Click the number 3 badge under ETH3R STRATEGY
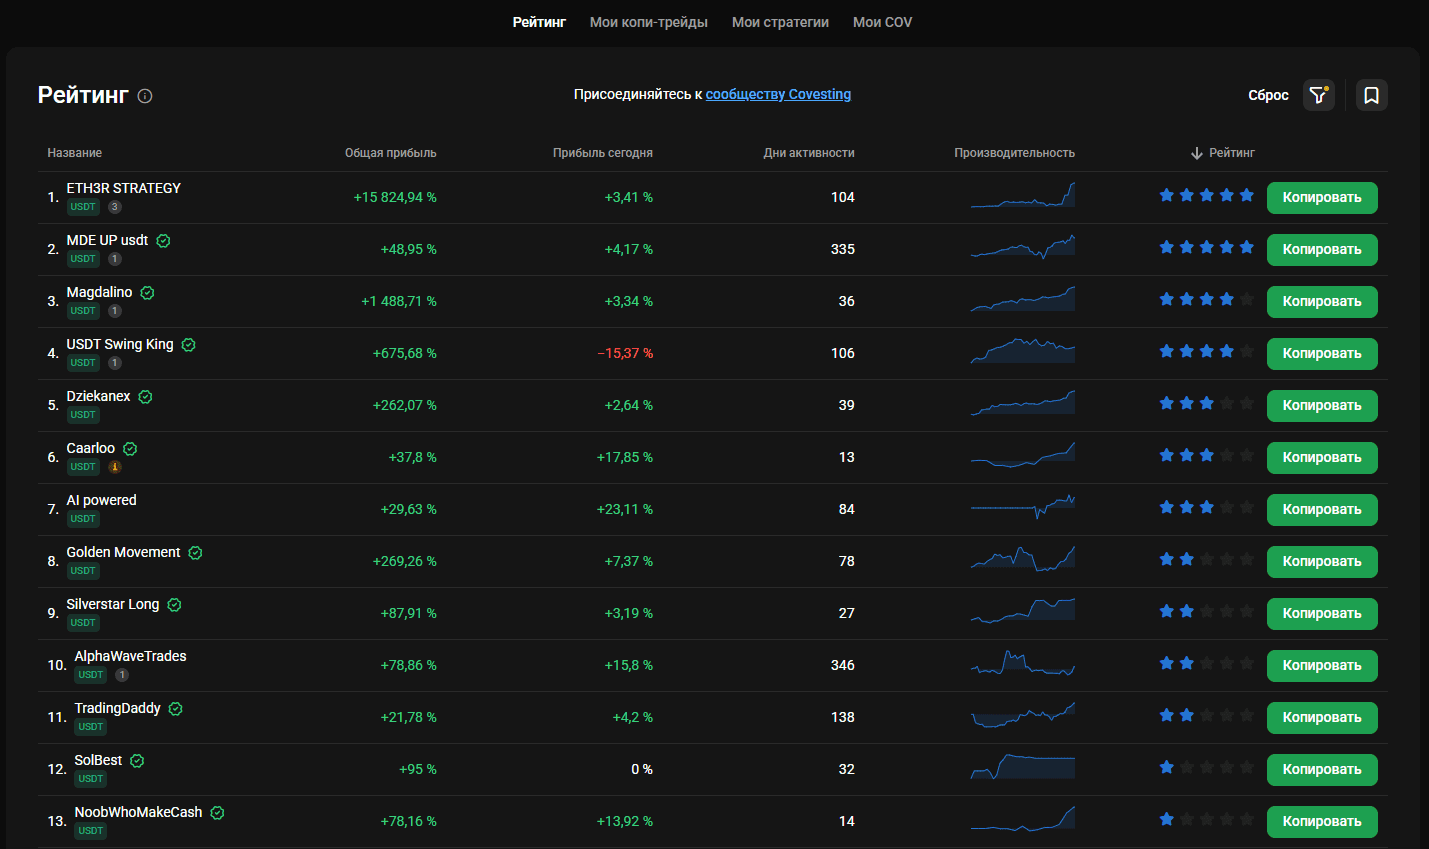Image resolution: width=1429 pixels, height=849 pixels. tap(115, 207)
